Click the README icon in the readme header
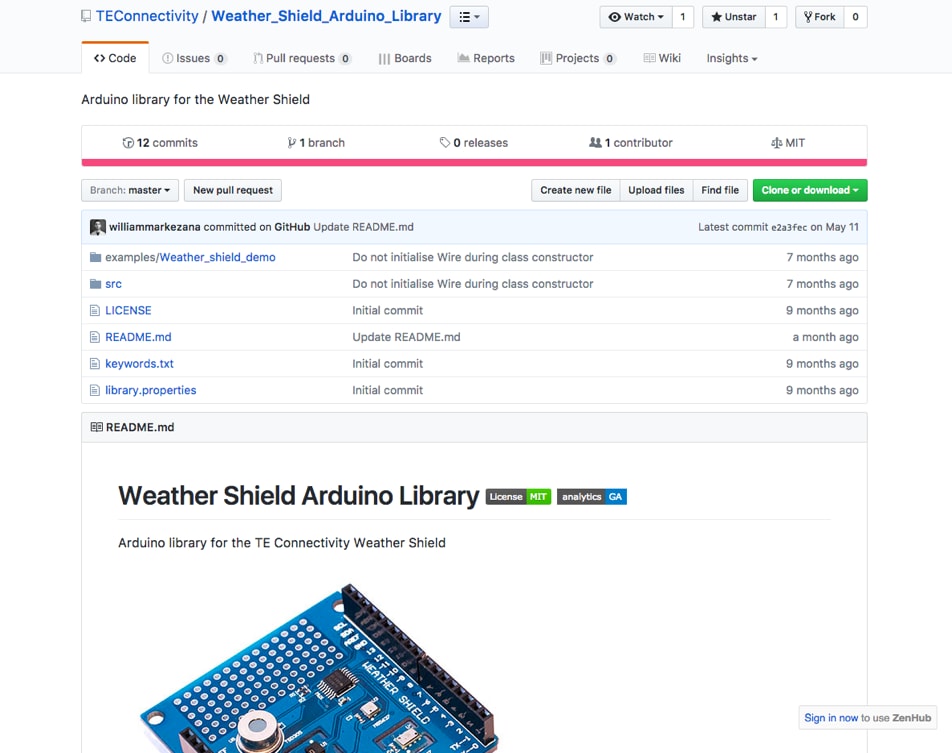 point(97,427)
